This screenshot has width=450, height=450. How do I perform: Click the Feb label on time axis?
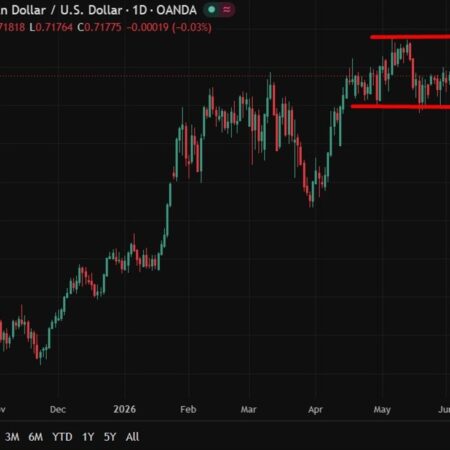coord(188,409)
